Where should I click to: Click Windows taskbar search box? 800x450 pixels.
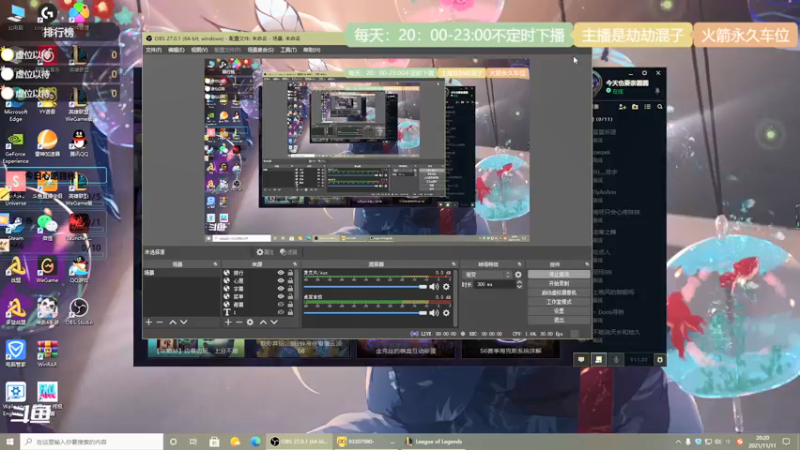click(x=92, y=442)
